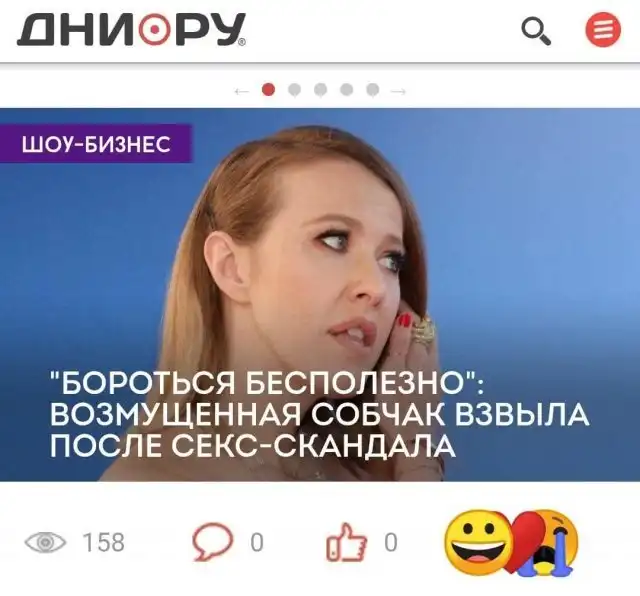Like the article with thumbs-up icon
The width and height of the screenshot is (640, 596).
[346, 543]
